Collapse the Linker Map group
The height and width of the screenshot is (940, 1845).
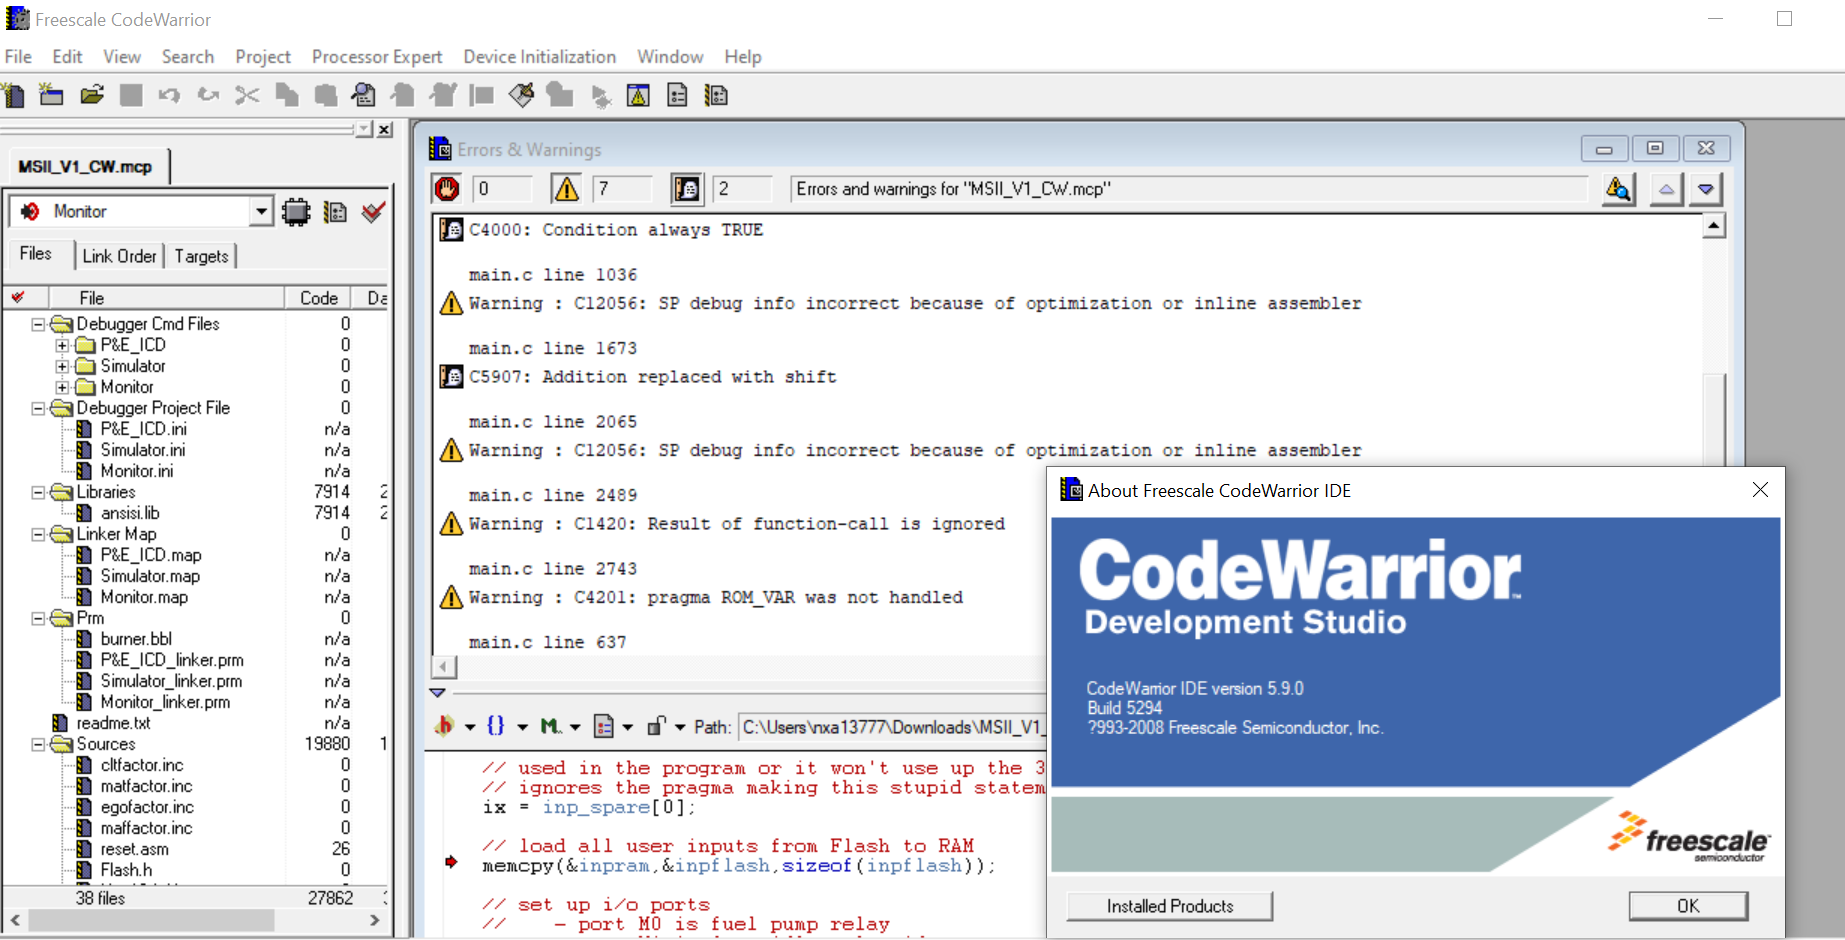(38, 534)
